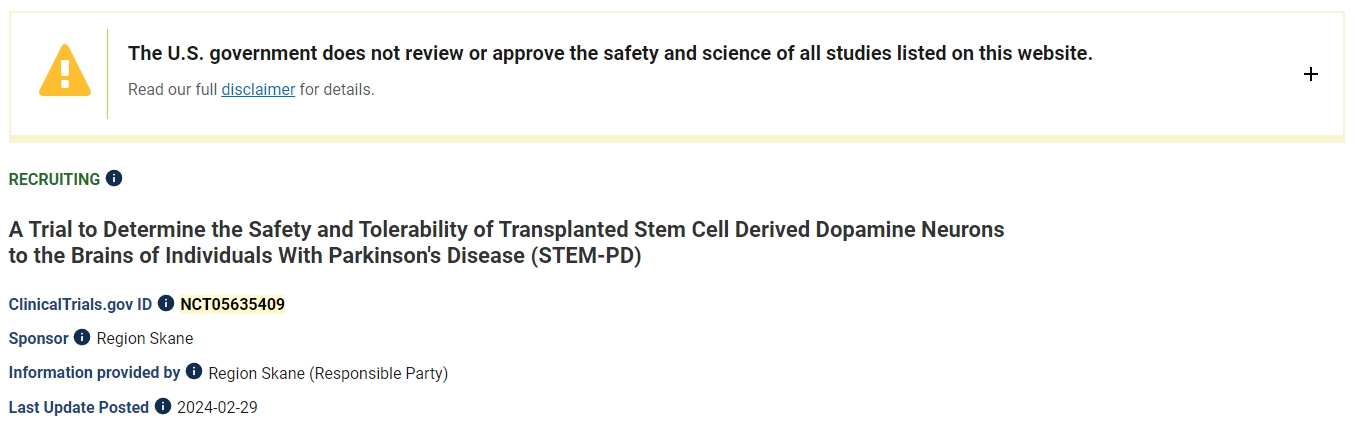Expand the disclaimer banner with plus
The height and width of the screenshot is (421, 1356).
coord(1311,74)
